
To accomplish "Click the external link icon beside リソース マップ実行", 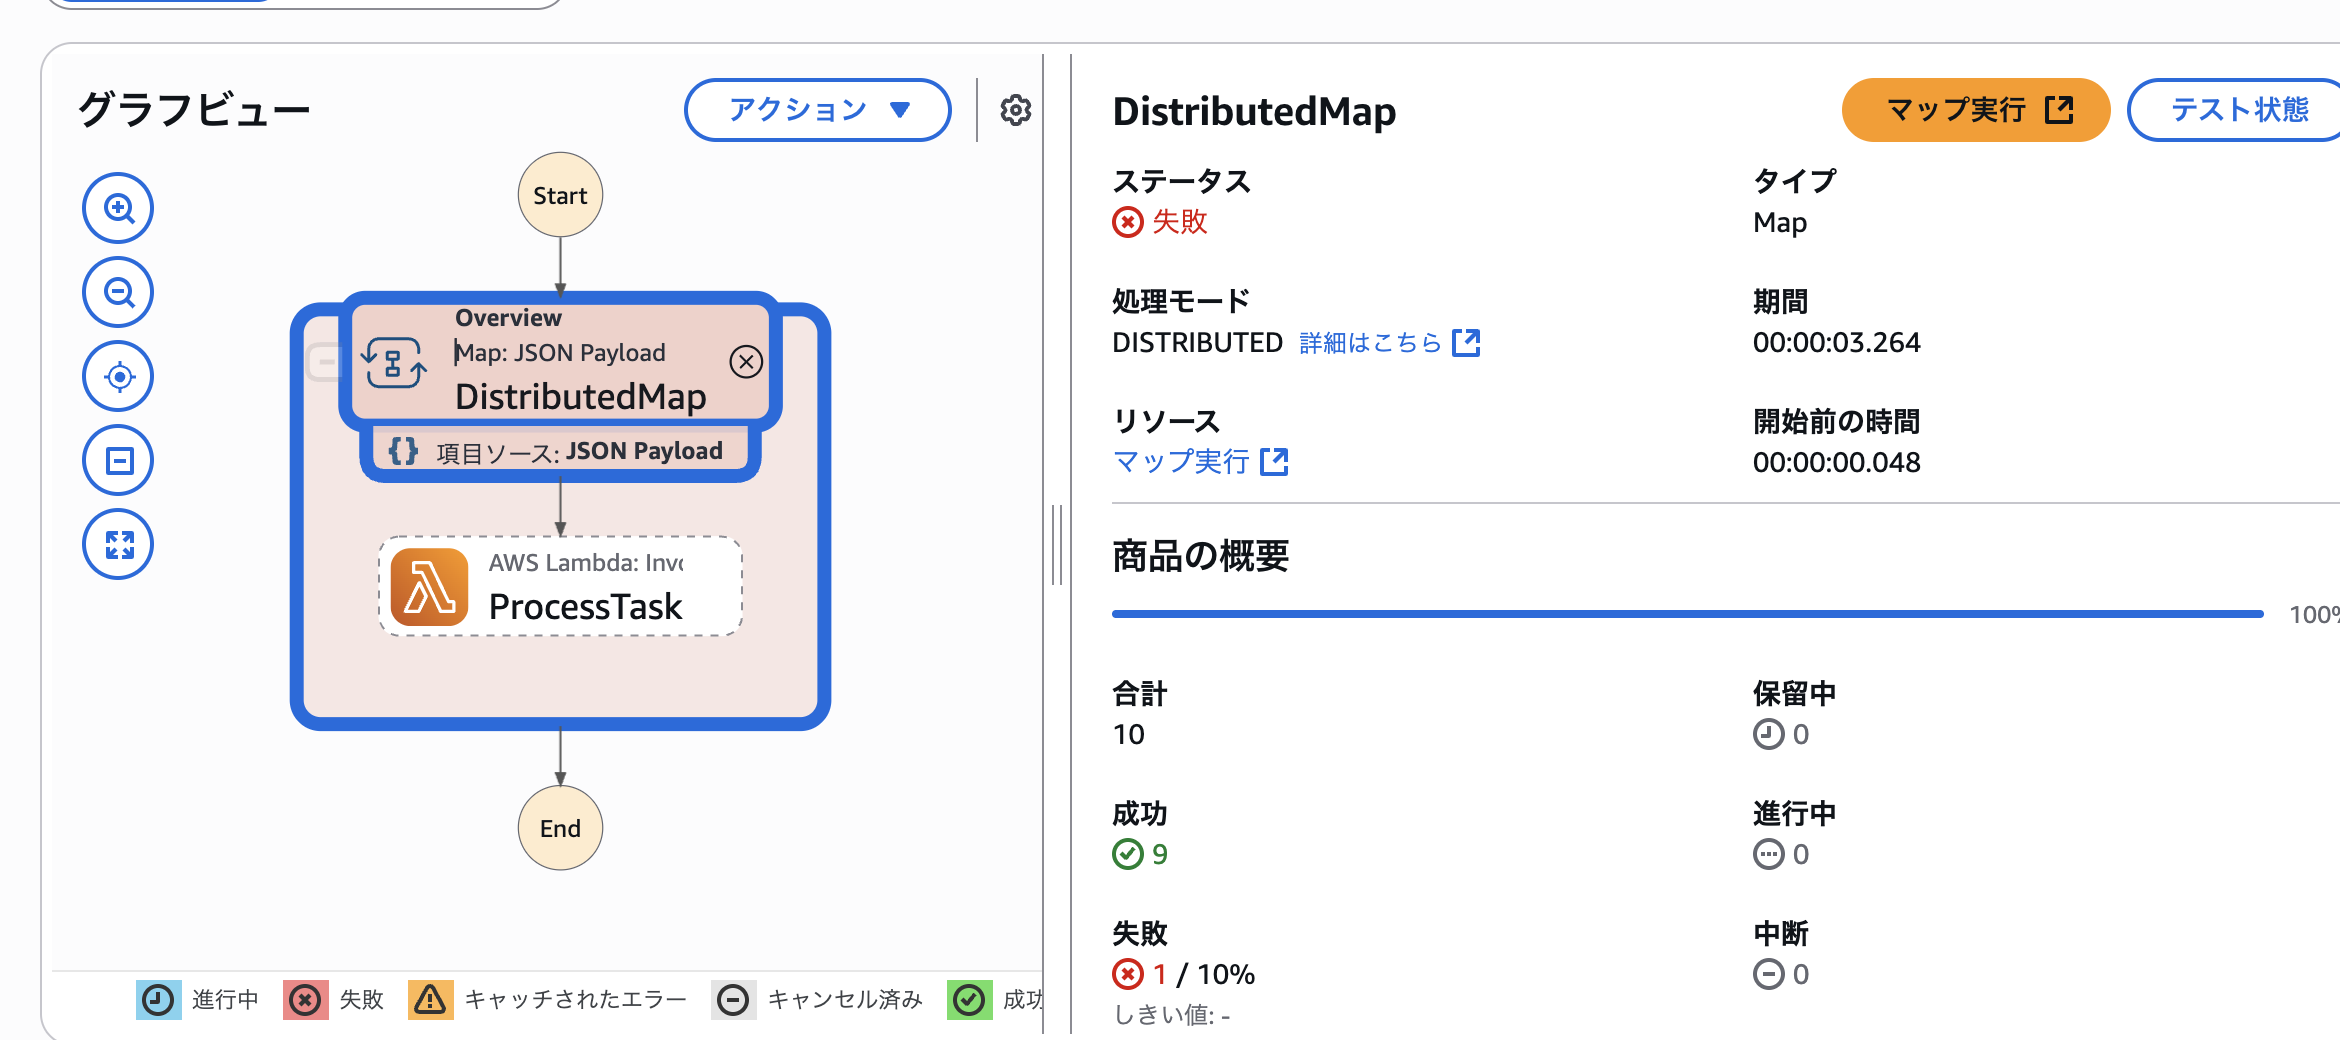I will click(x=1274, y=462).
